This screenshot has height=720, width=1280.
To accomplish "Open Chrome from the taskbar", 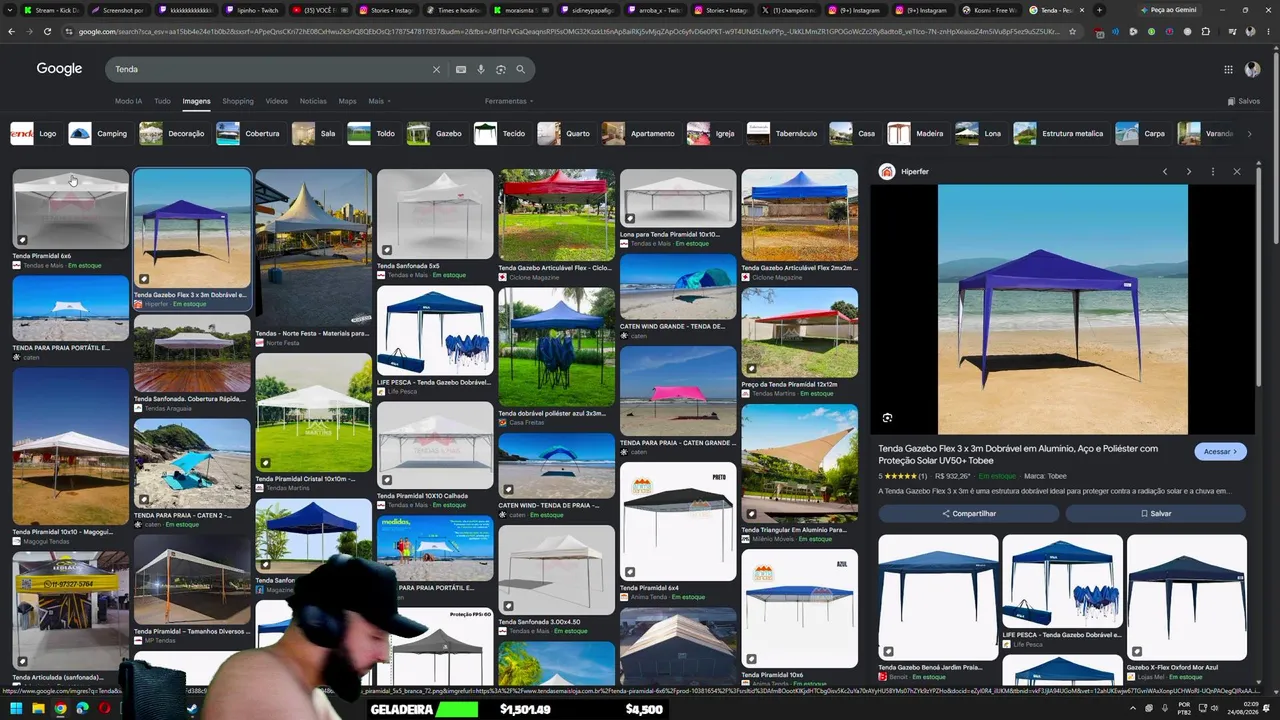I will [x=60, y=708].
